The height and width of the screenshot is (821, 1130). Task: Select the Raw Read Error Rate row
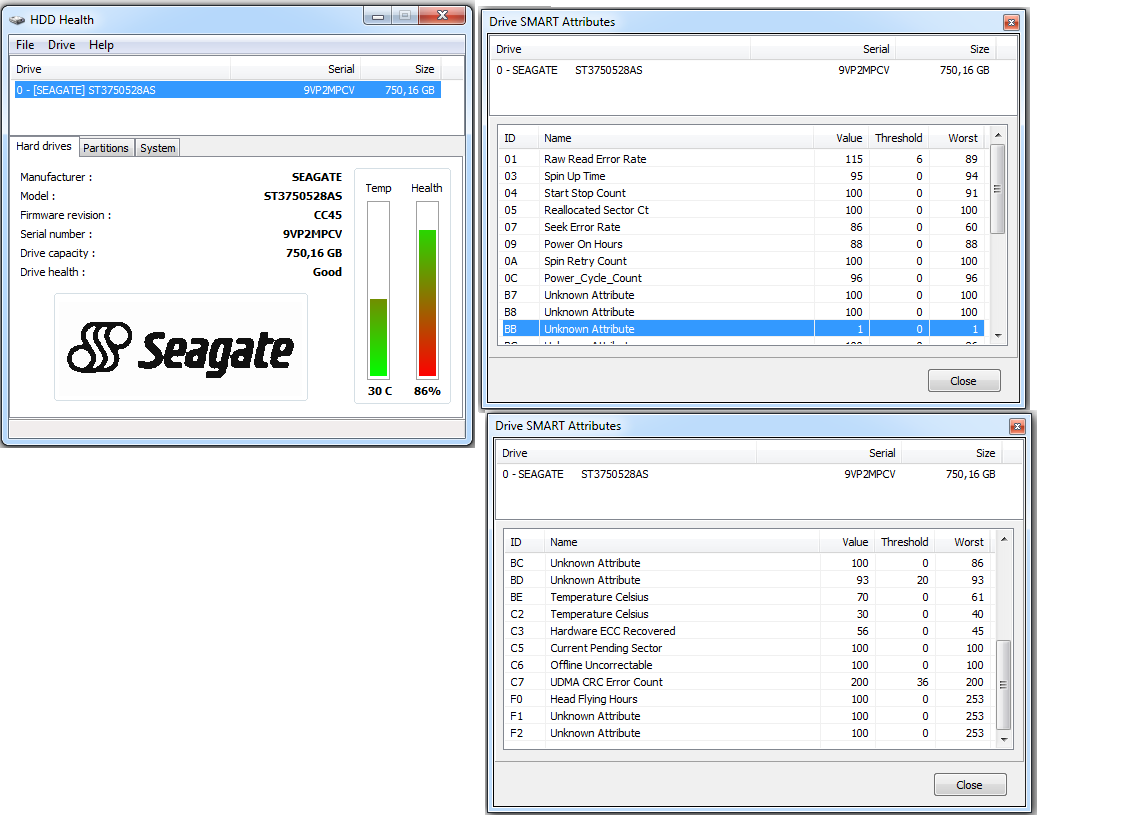click(x=742, y=159)
